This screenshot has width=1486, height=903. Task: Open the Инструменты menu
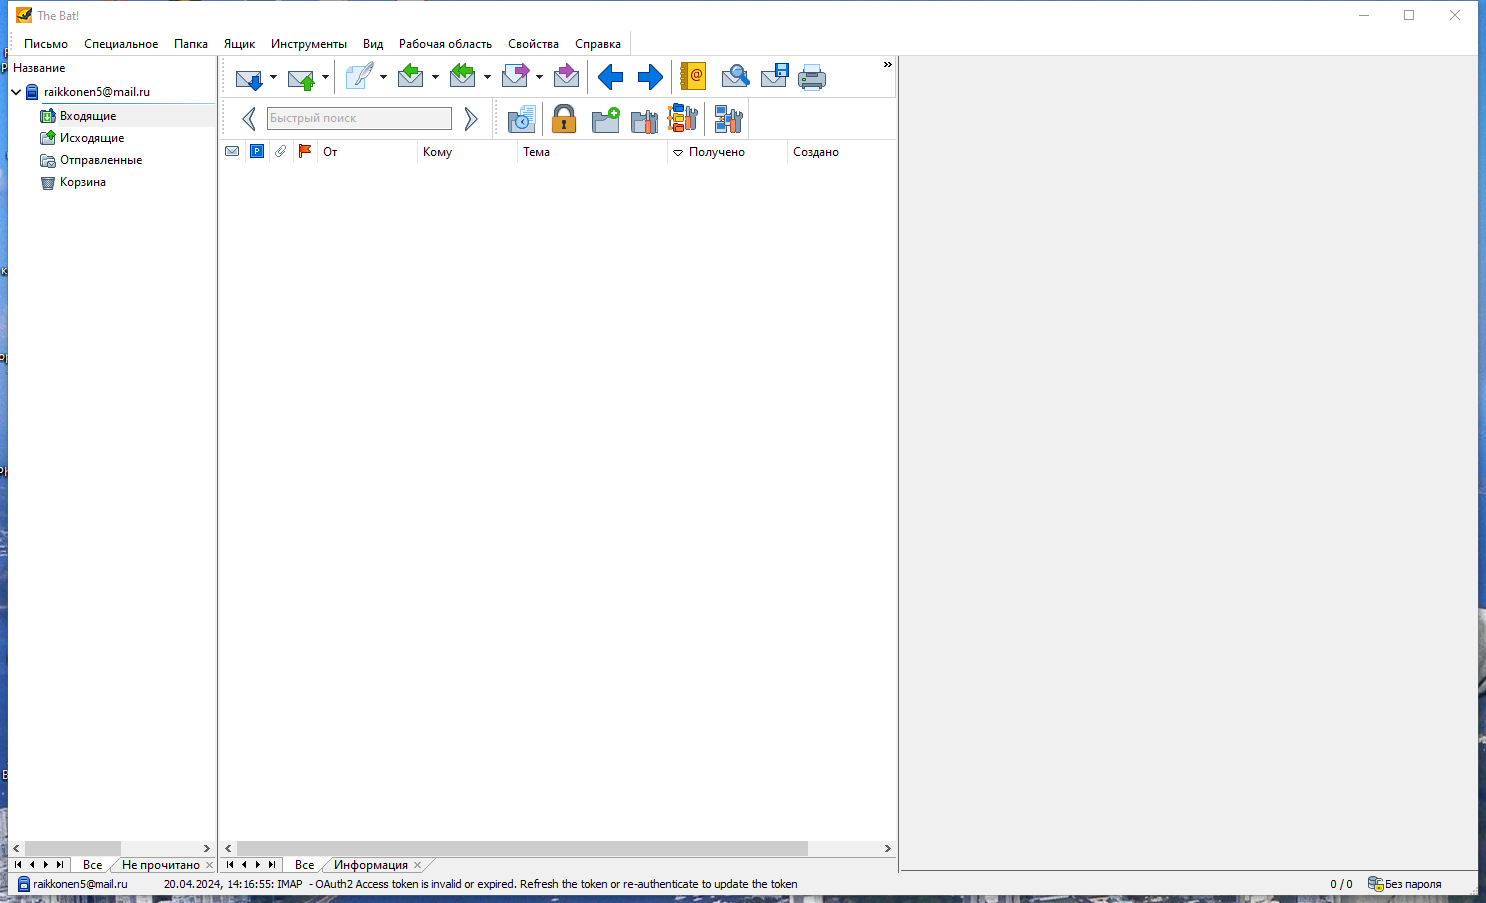point(308,44)
